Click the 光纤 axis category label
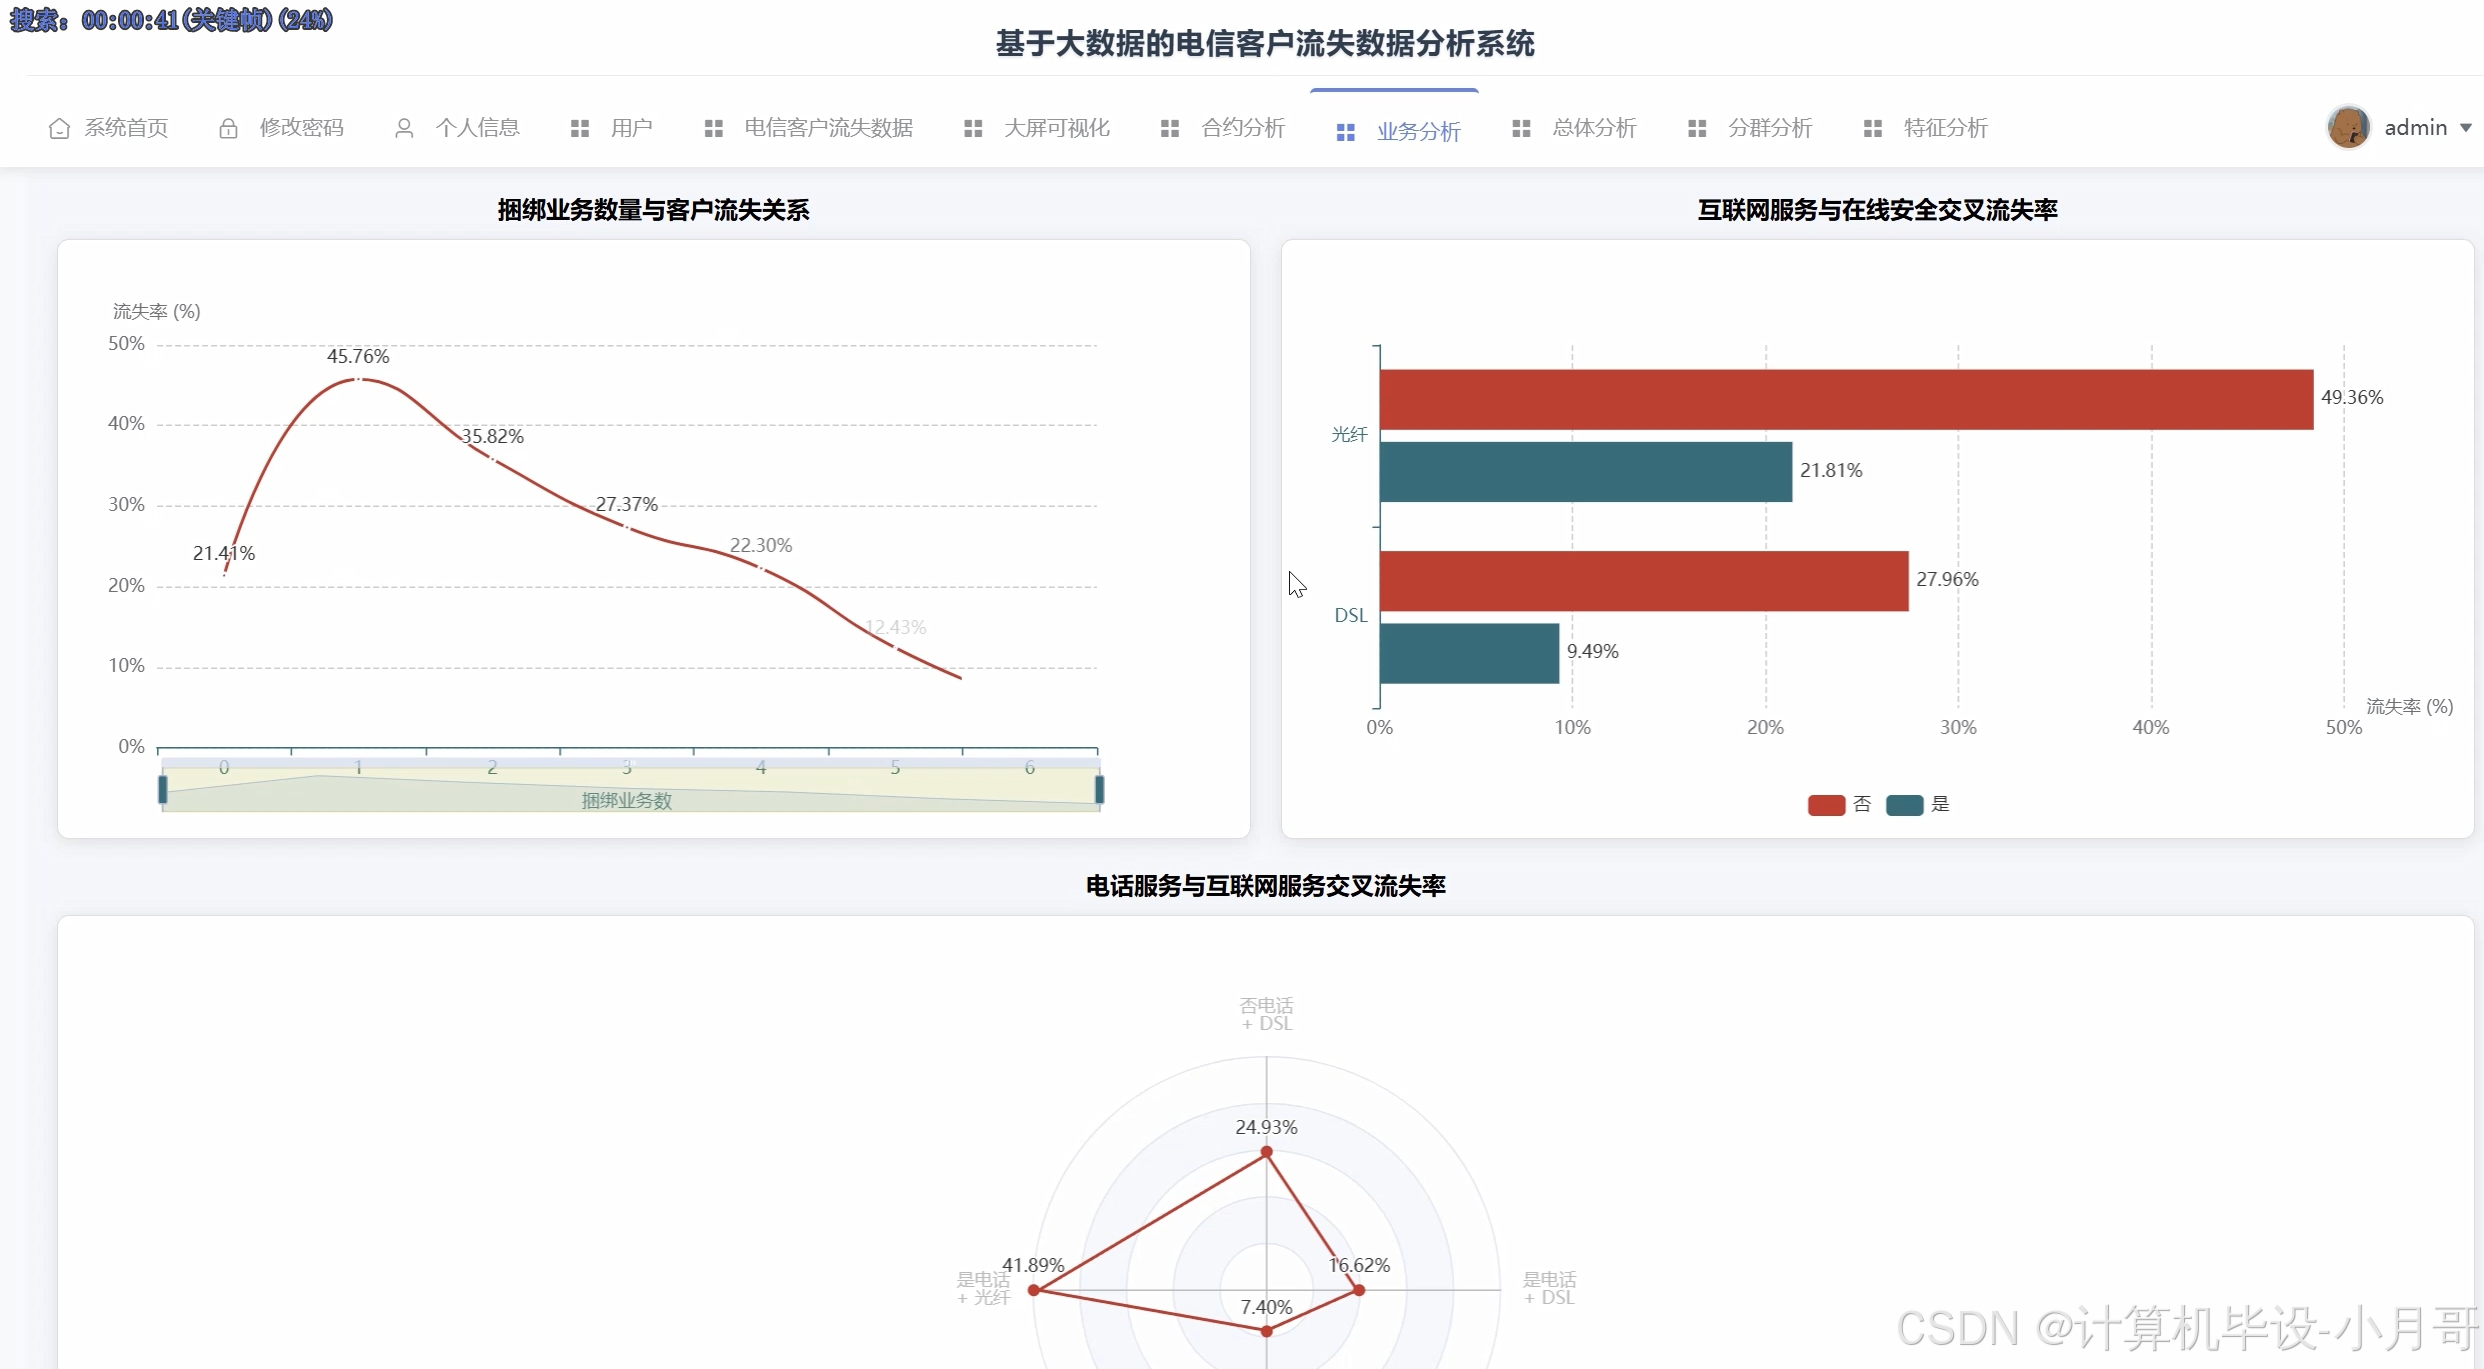This screenshot has width=2484, height=1369. [x=1348, y=435]
